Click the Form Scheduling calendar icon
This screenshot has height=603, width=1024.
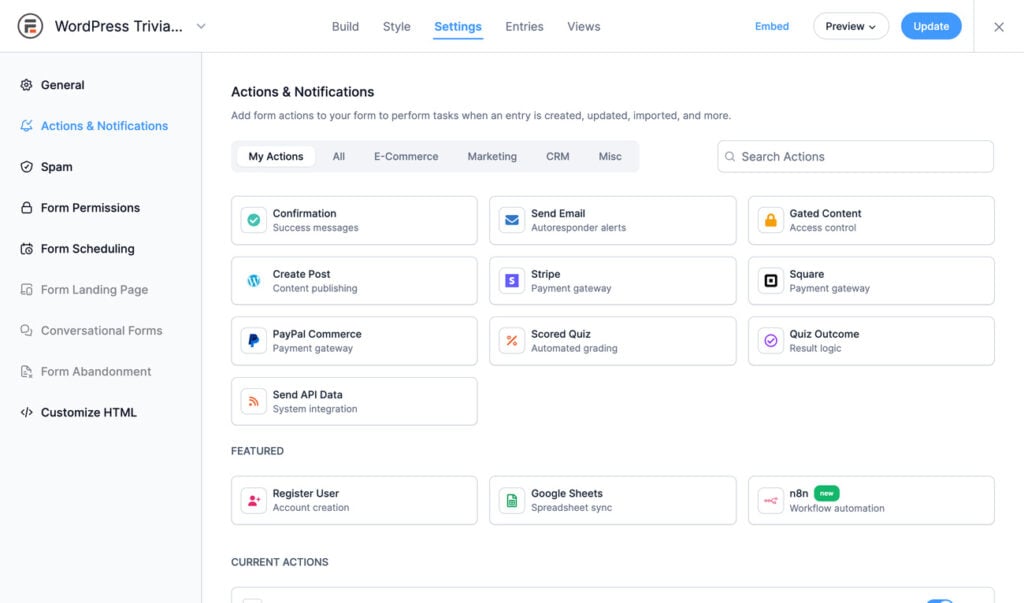tap(26, 249)
